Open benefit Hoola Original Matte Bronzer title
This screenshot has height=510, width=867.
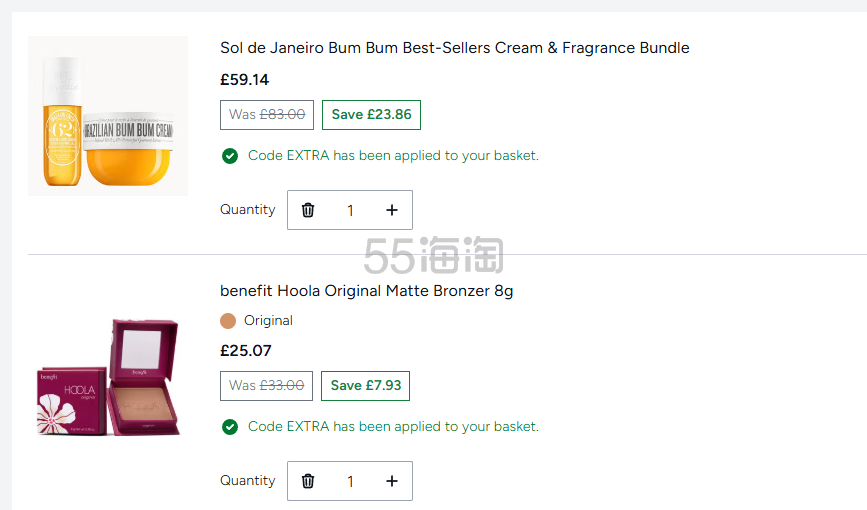click(366, 291)
